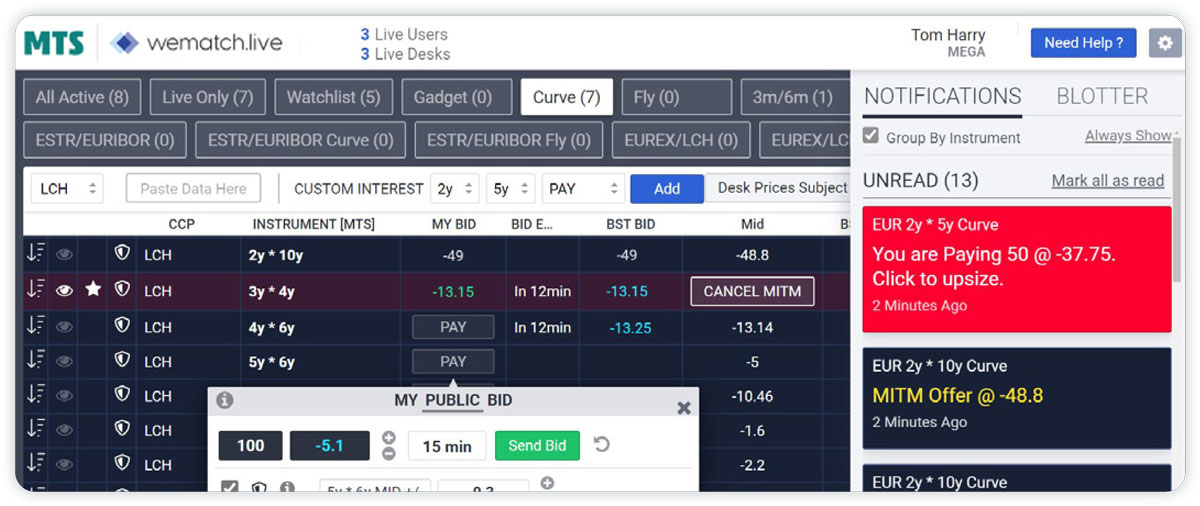Screen dimensions: 1200x506
Task: Click the Mark all as read link
Action: coord(1107,181)
